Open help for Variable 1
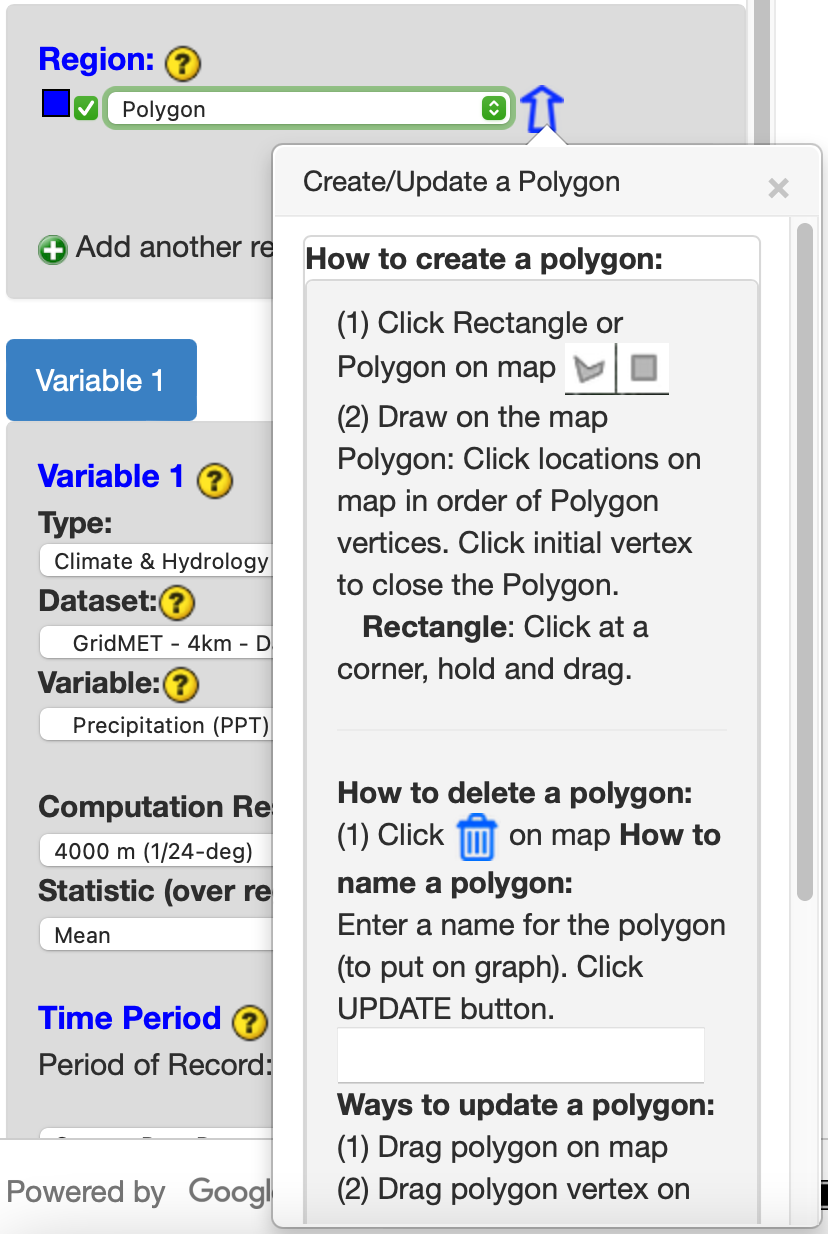This screenshot has height=1234, width=828. click(x=215, y=480)
